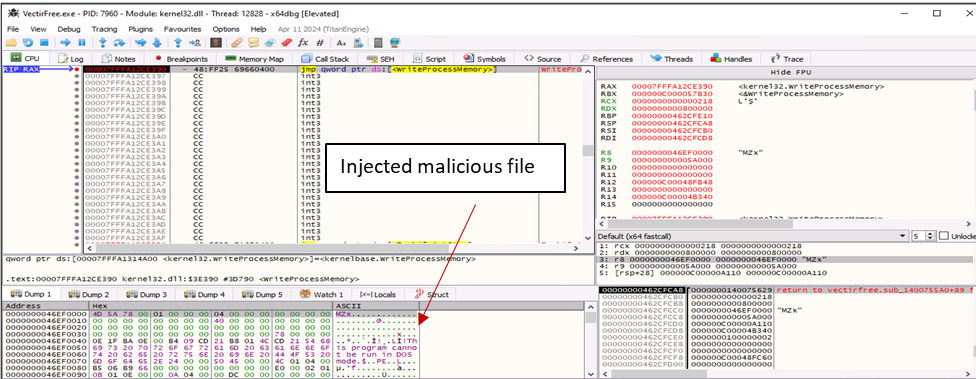
Task: Toggle breakpoint at address 00007FFFA12CE390
Action: click(77, 69)
